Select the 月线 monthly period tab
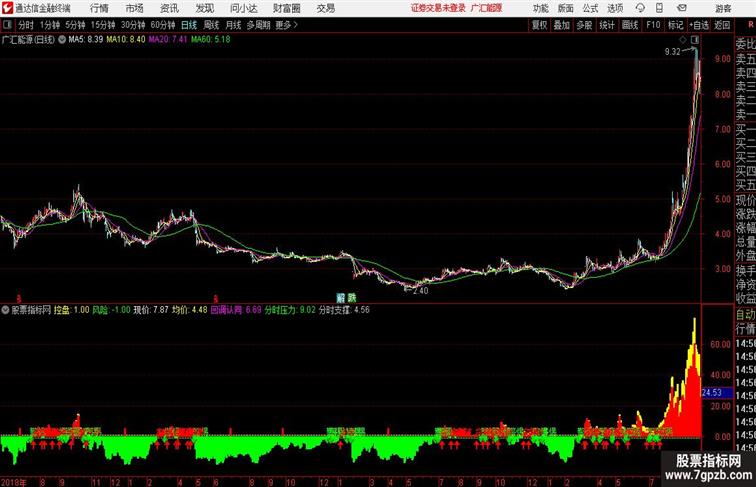Viewport: 756px width, 487px height. click(233, 25)
